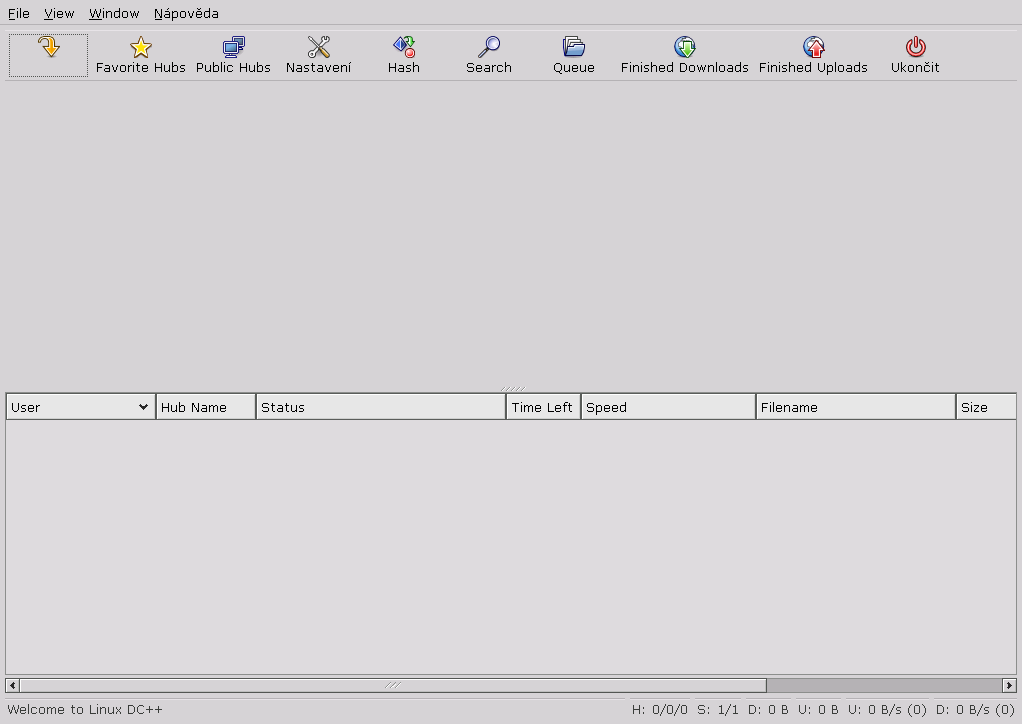Open the File menu
The width and height of the screenshot is (1022, 724).
click(19, 14)
